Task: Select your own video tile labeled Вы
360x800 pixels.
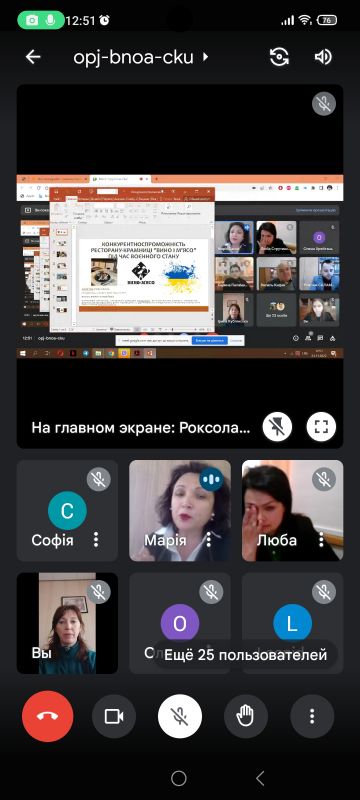Action: pos(67,623)
